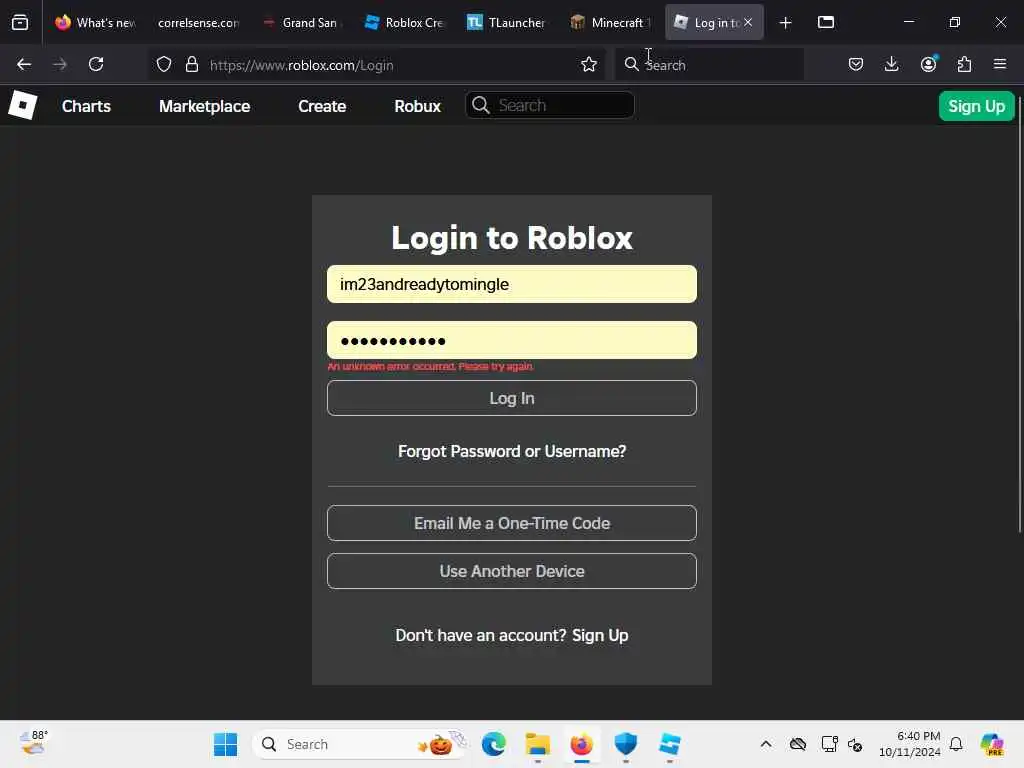Reload the current page

click(96, 65)
